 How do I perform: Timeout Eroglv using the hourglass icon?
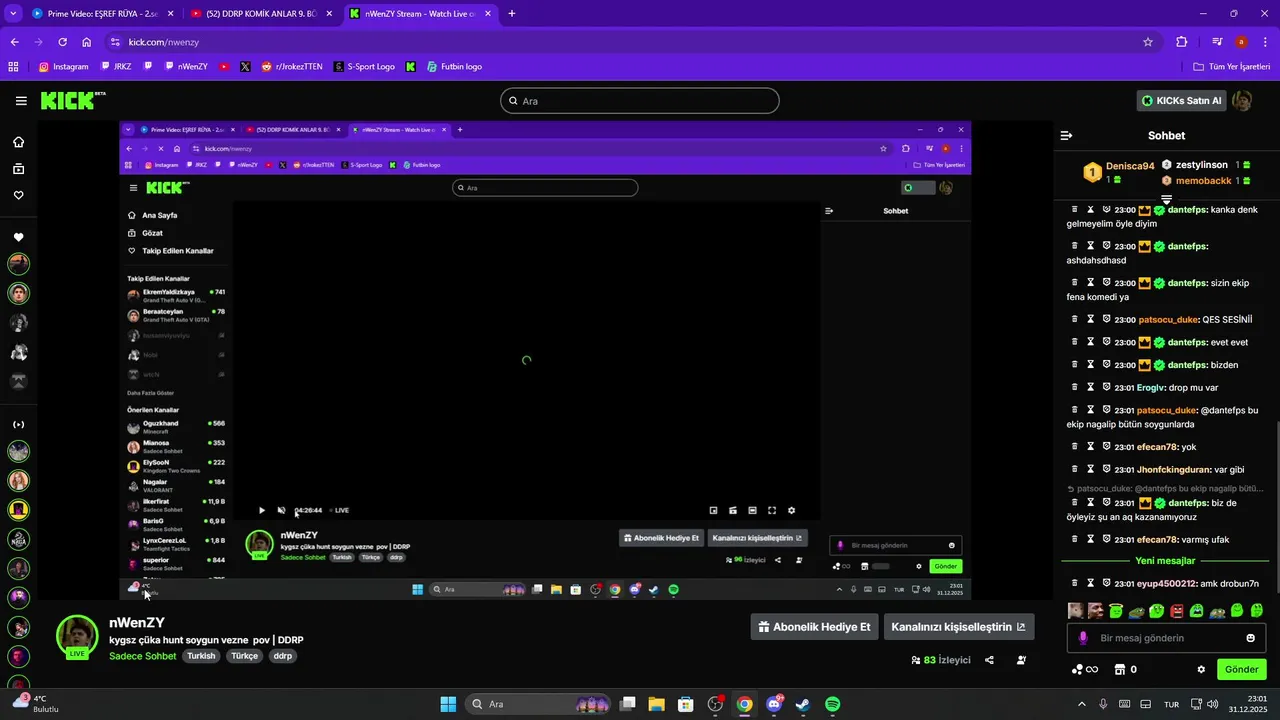point(1091,387)
